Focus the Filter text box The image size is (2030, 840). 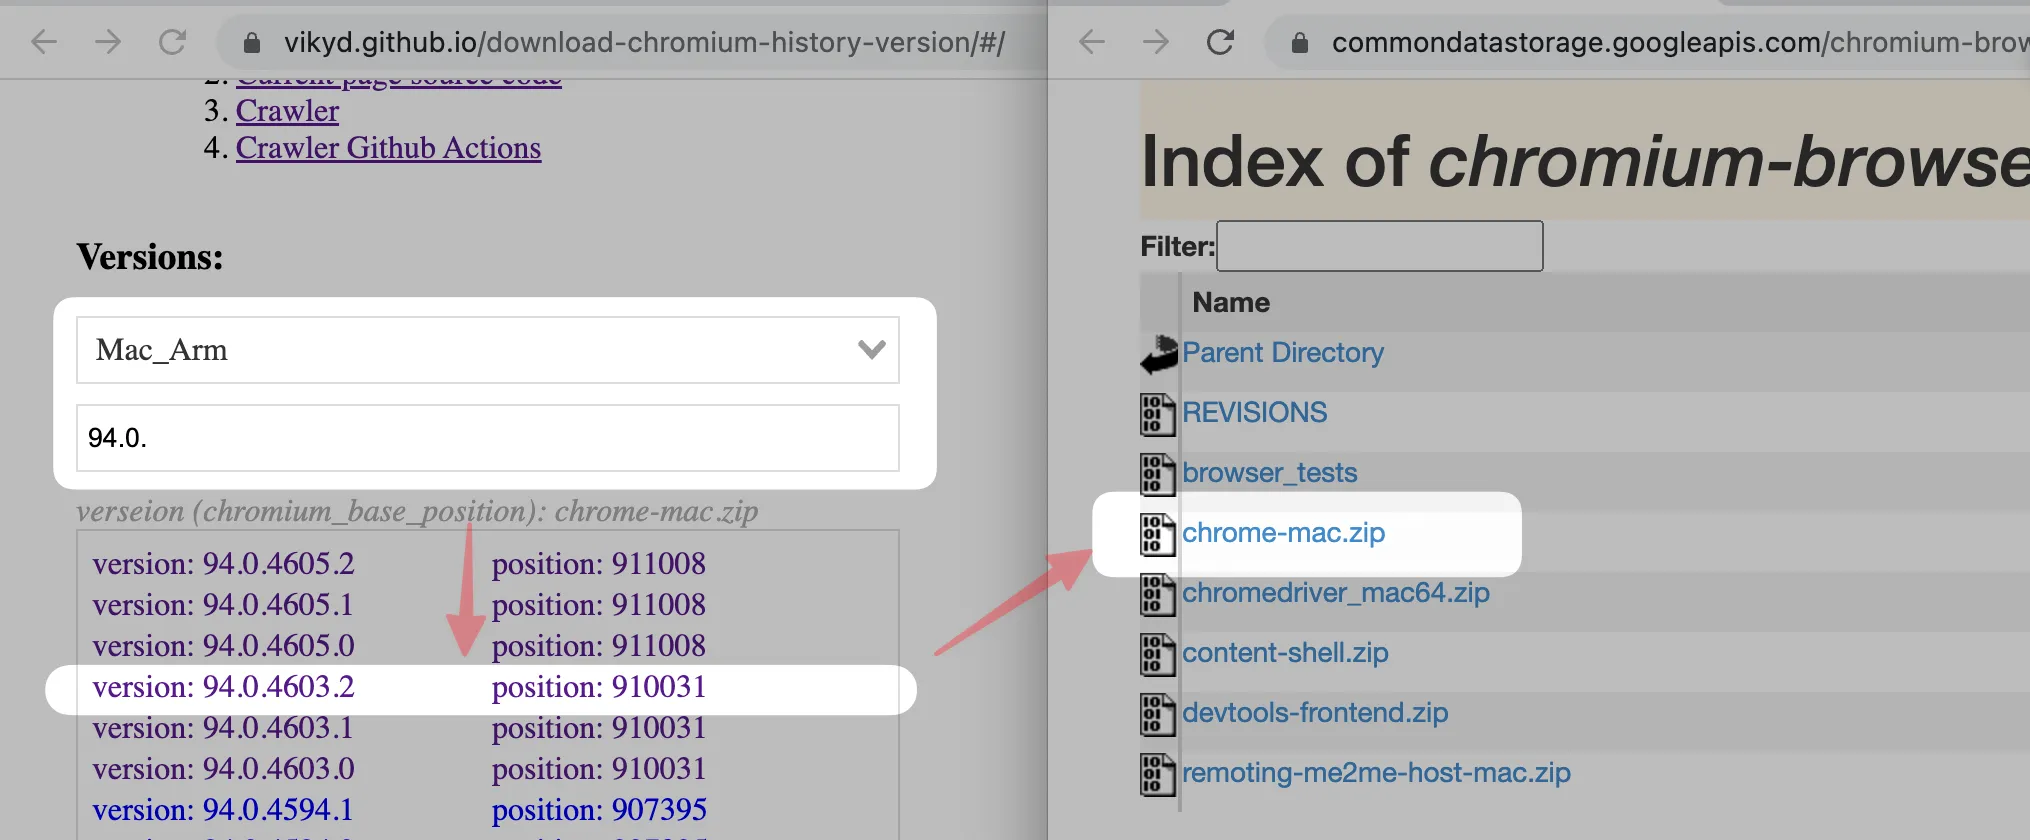[x=1379, y=246]
